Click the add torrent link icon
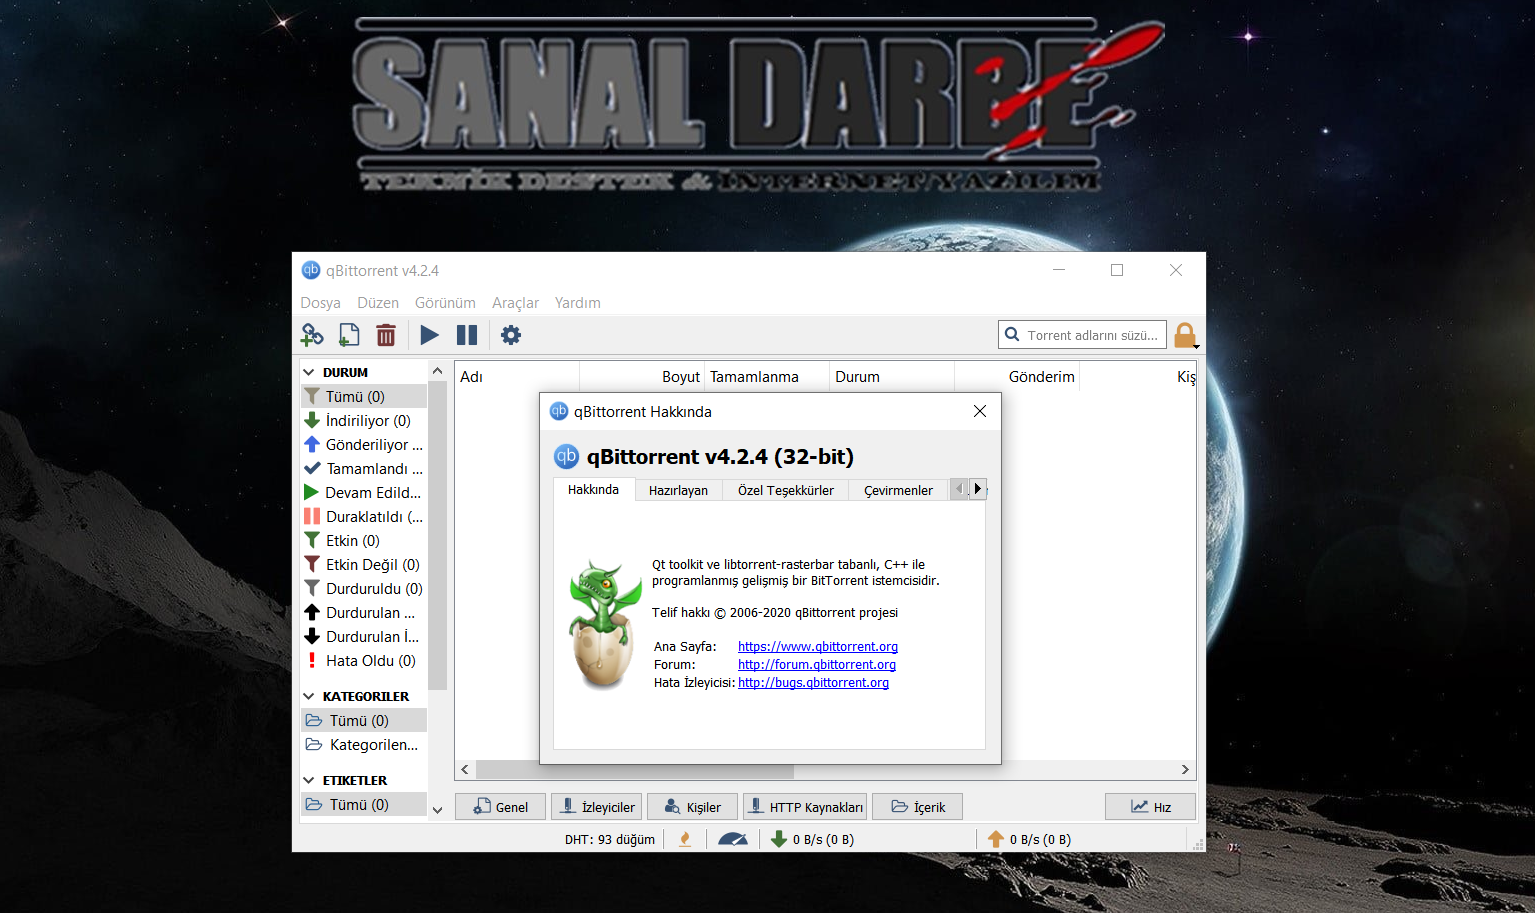 [312, 335]
